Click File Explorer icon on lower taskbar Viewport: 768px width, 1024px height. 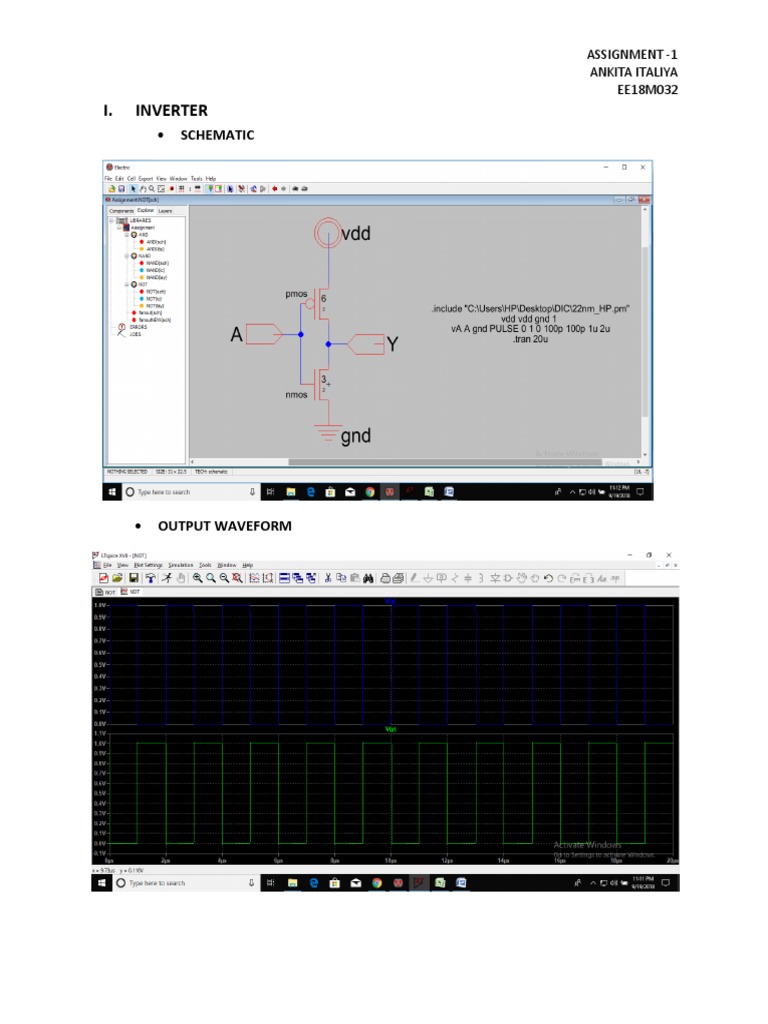coord(293,883)
